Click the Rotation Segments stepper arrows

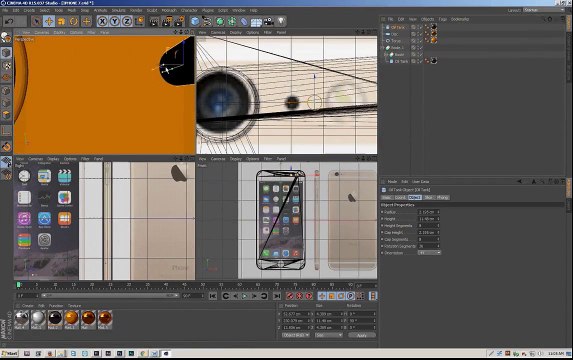point(438,246)
